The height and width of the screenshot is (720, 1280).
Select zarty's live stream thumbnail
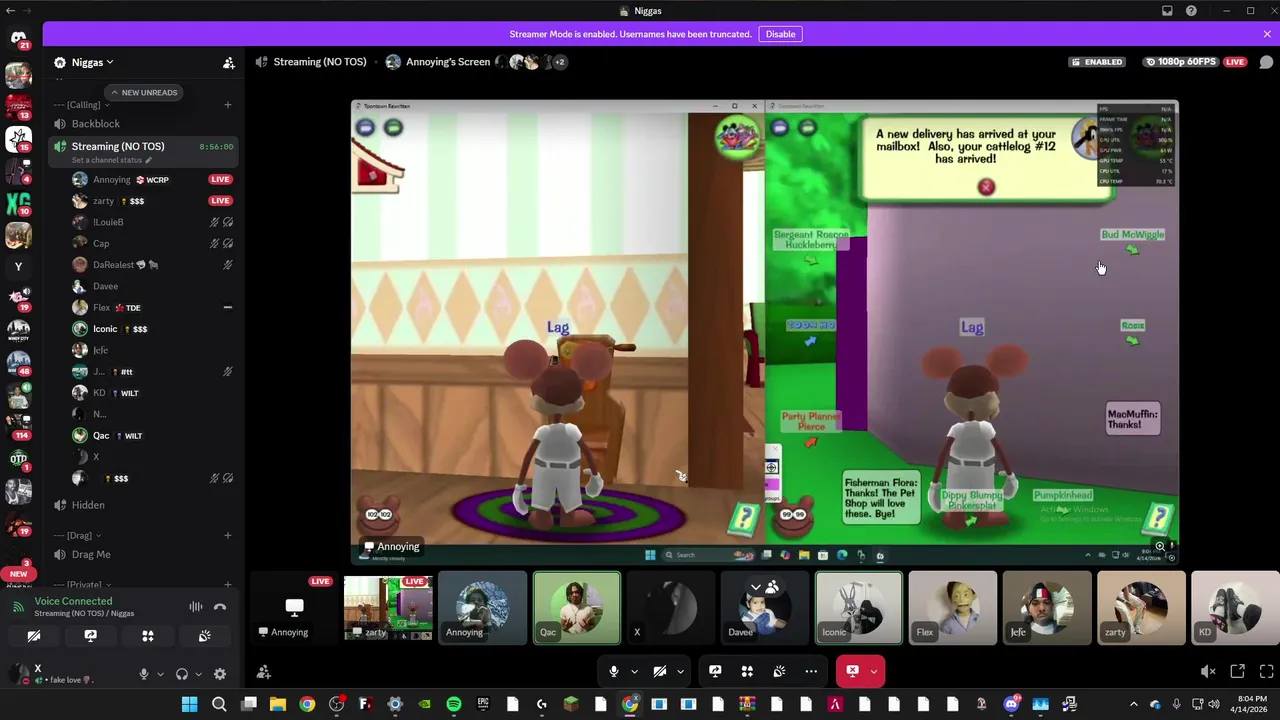pyautogui.click(x=388, y=607)
